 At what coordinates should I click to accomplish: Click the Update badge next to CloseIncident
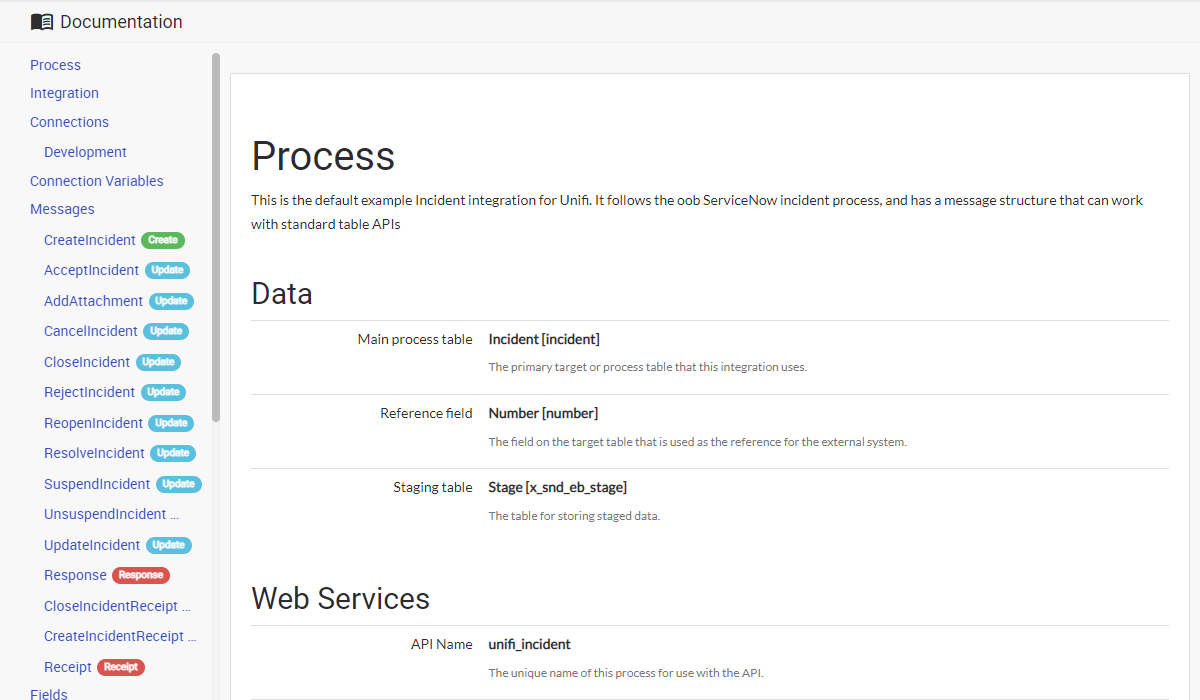click(158, 362)
